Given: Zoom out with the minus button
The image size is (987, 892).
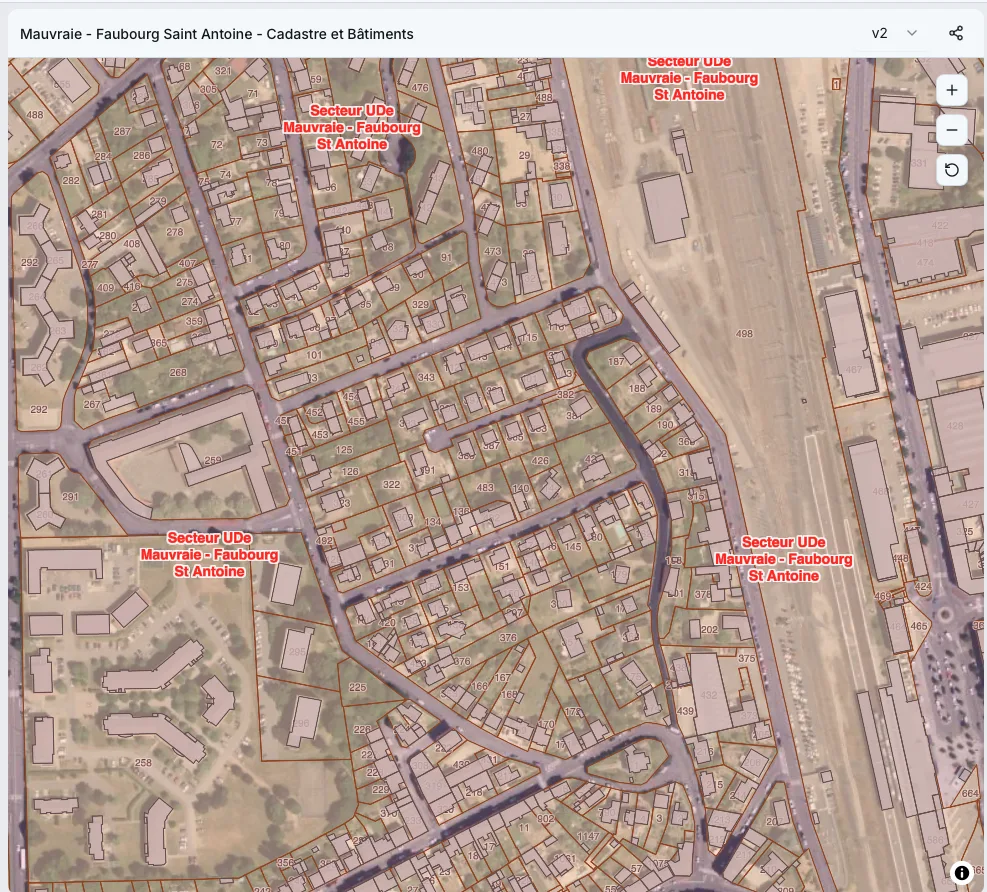Looking at the screenshot, I should pos(952,130).
